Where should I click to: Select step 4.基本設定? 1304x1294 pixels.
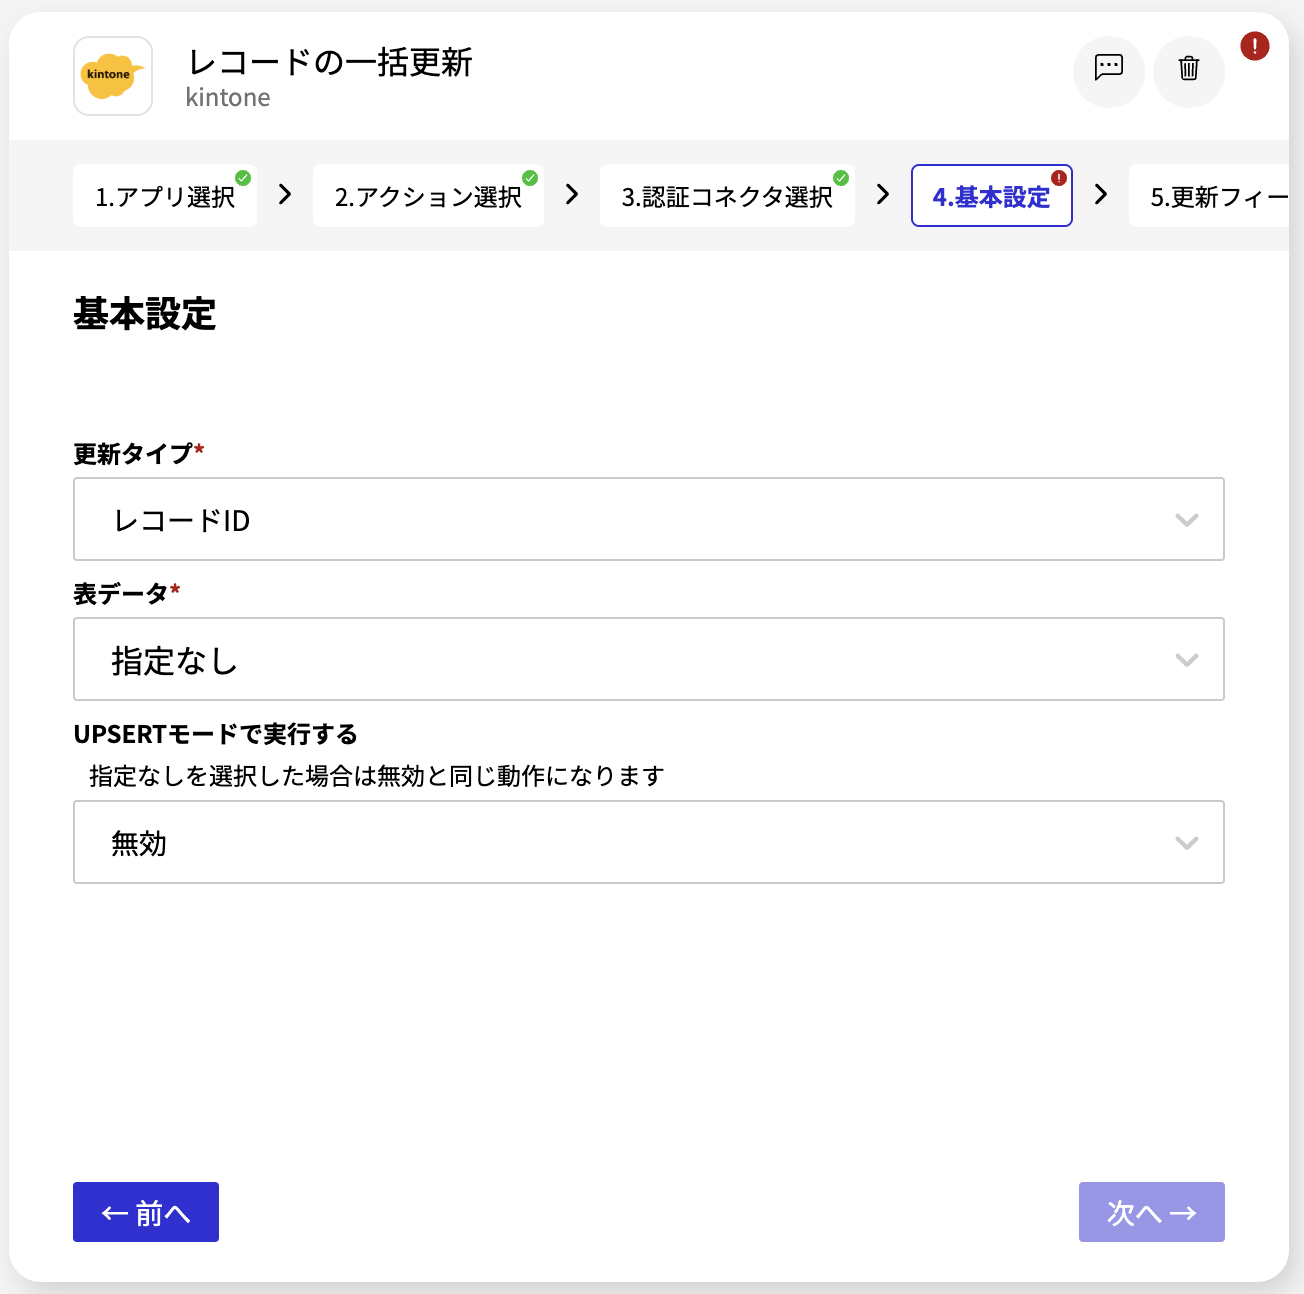[x=992, y=196]
